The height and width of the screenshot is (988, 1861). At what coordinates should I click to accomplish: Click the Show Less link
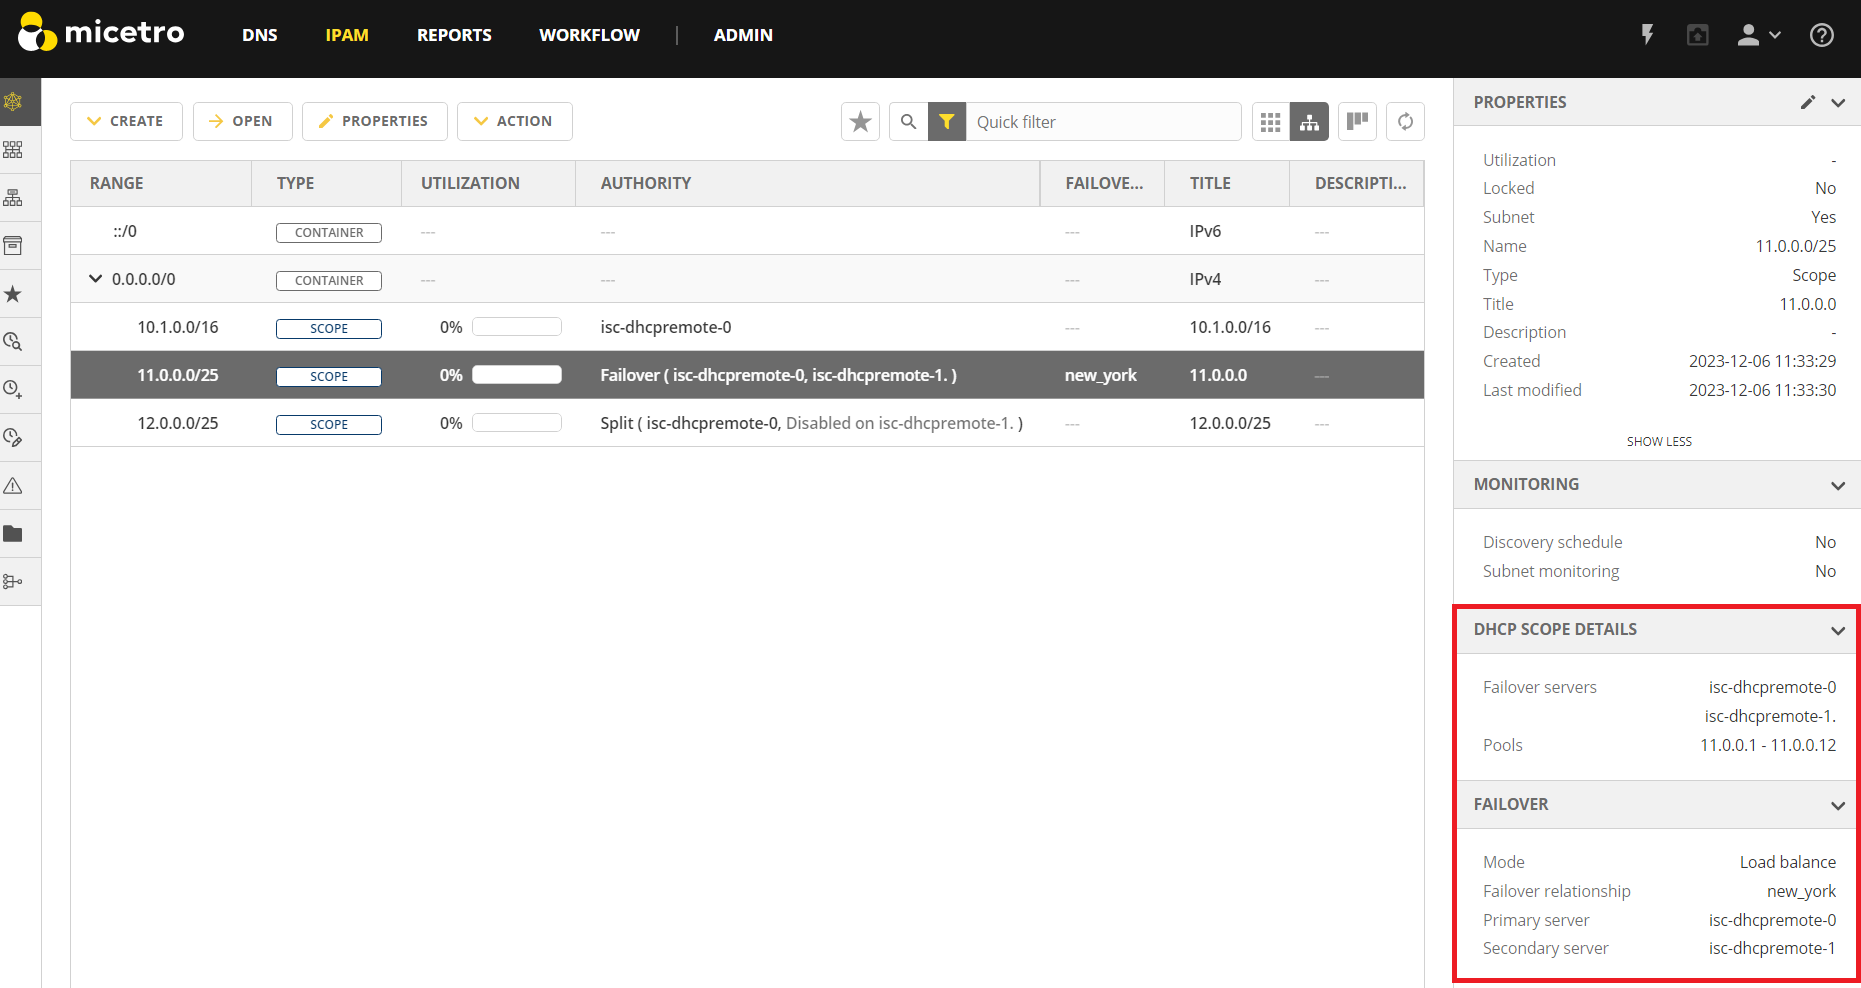1658,441
